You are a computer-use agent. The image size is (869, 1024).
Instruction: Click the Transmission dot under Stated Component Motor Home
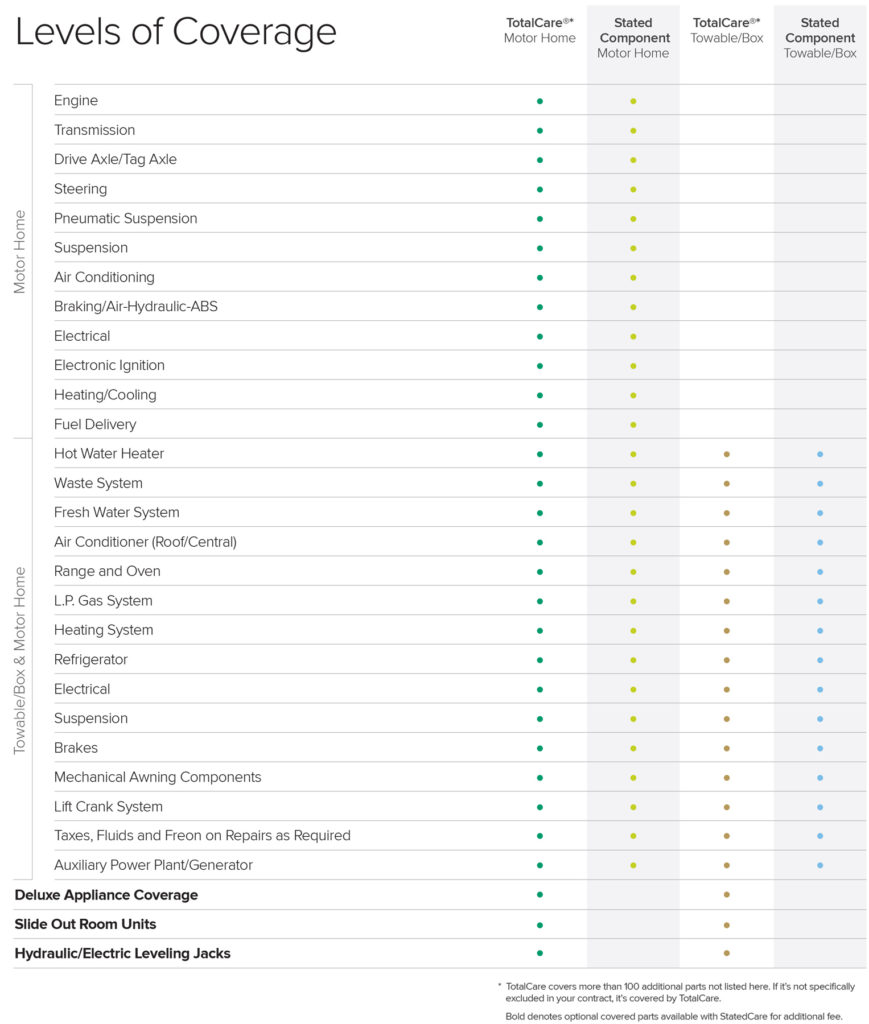point(633,130)
